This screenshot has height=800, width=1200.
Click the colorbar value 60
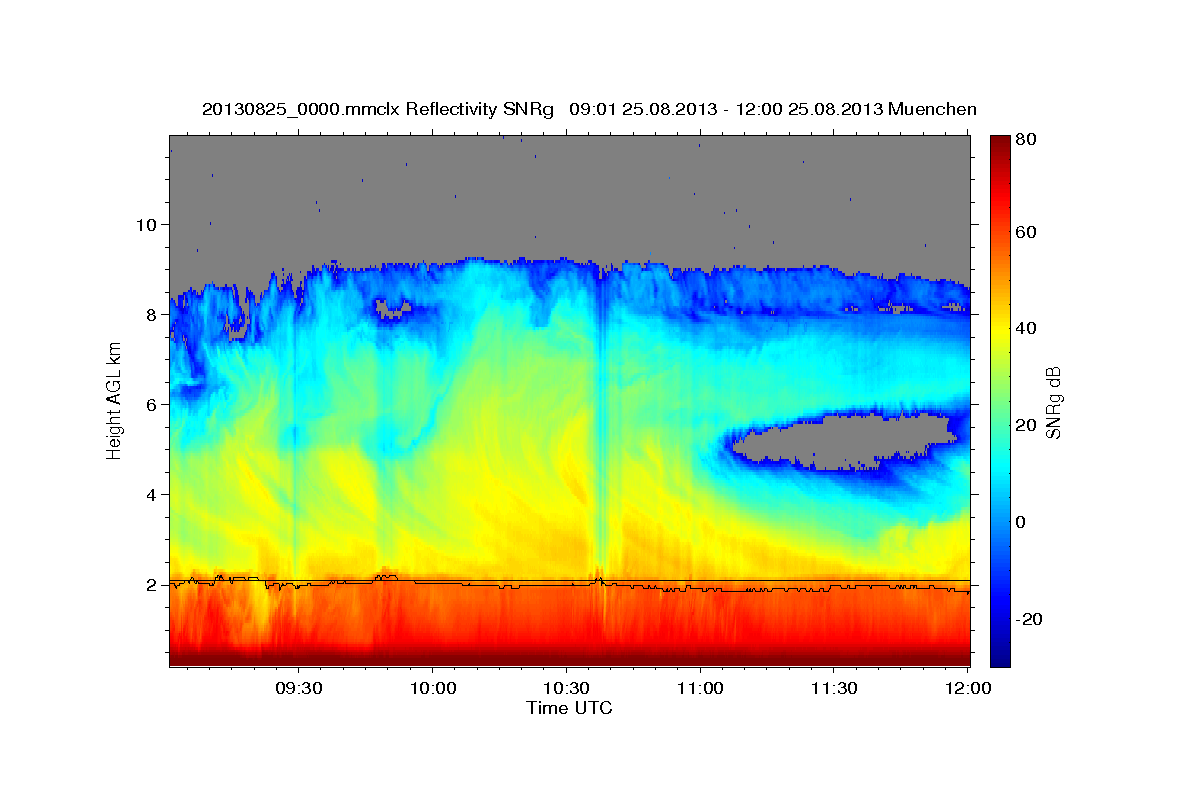pyautogui.click(x=1025, y=232)
